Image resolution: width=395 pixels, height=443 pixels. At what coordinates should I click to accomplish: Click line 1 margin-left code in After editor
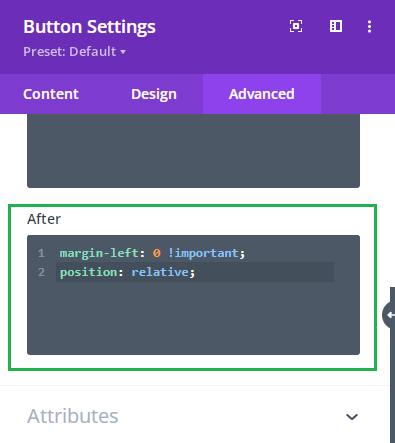[x=152, y=253]
